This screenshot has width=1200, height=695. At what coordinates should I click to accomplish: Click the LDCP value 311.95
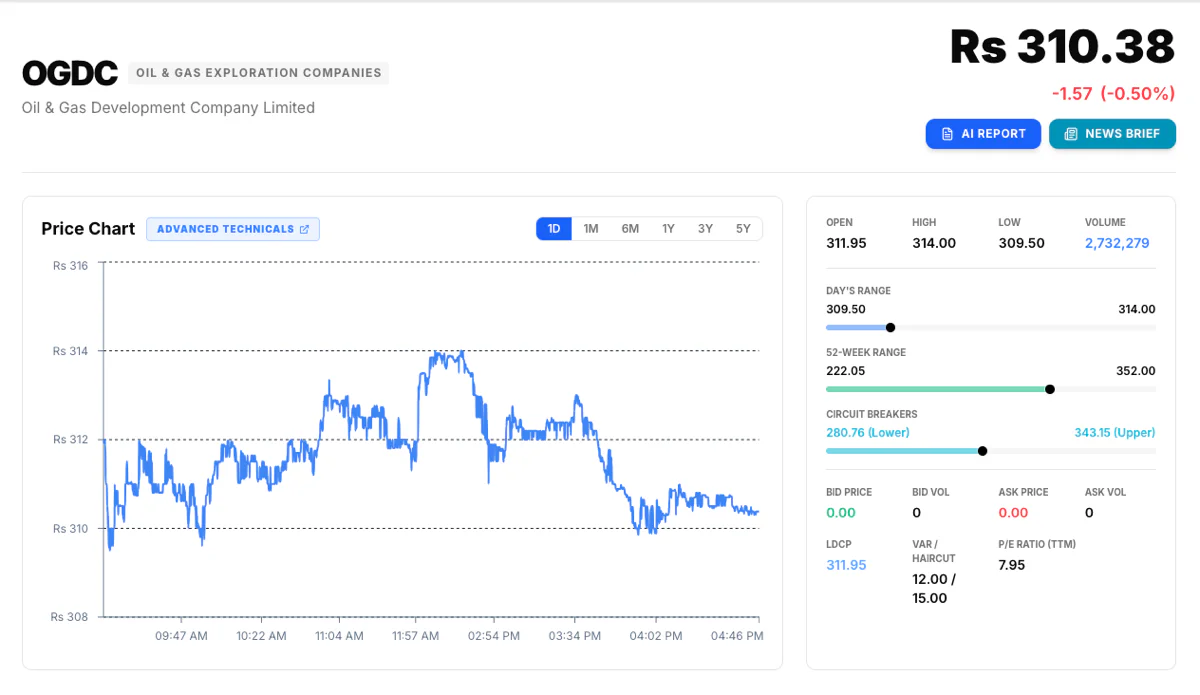[x=846, y=565]
